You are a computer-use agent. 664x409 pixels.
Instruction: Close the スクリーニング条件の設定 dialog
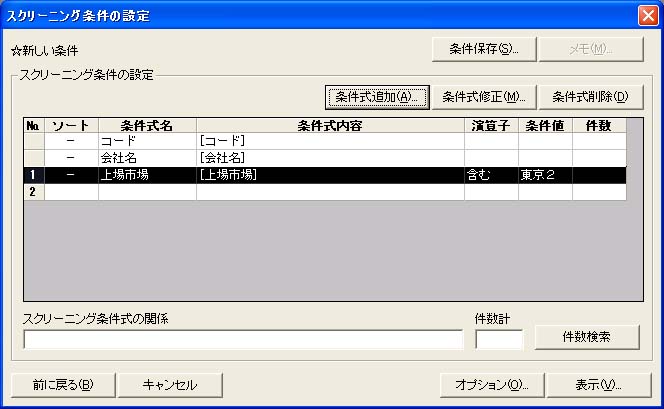647,15
